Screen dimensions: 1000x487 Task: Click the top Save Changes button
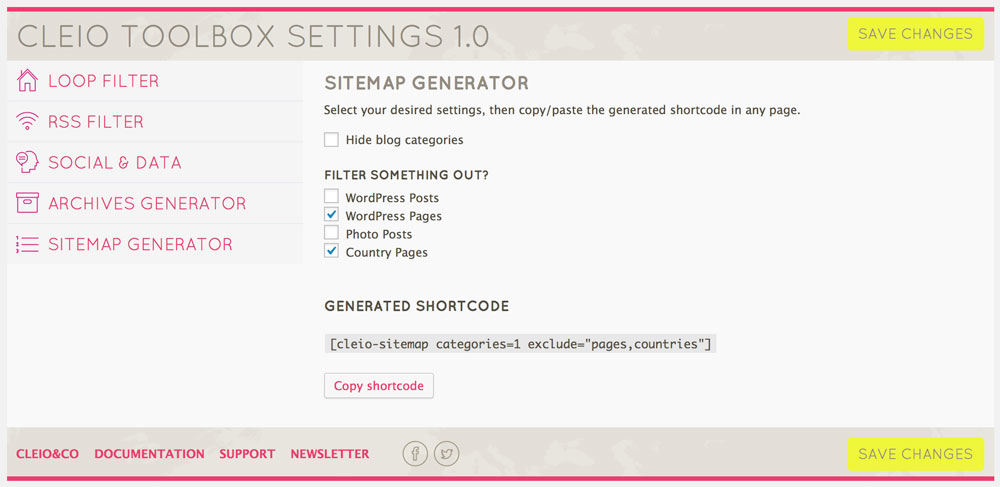point(915,34)
